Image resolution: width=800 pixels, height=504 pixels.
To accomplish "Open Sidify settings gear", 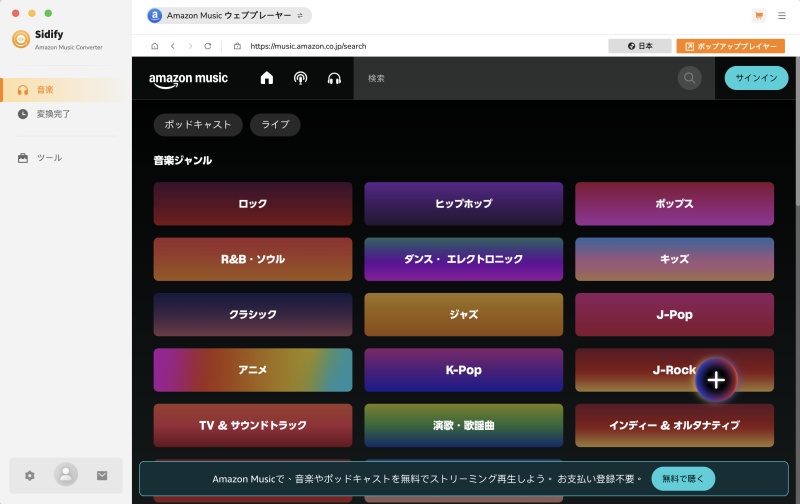I will pyautogui.click(x=30, y=475).
